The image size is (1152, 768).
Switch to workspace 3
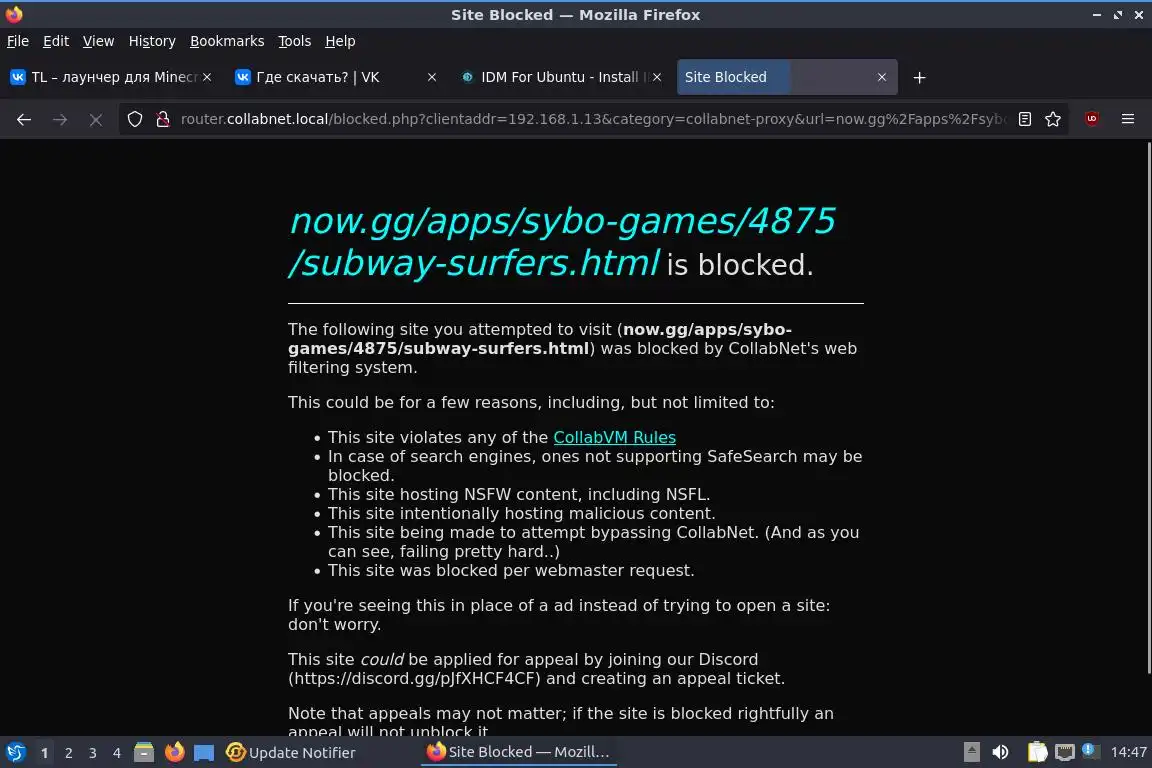(x=93, y=753)
